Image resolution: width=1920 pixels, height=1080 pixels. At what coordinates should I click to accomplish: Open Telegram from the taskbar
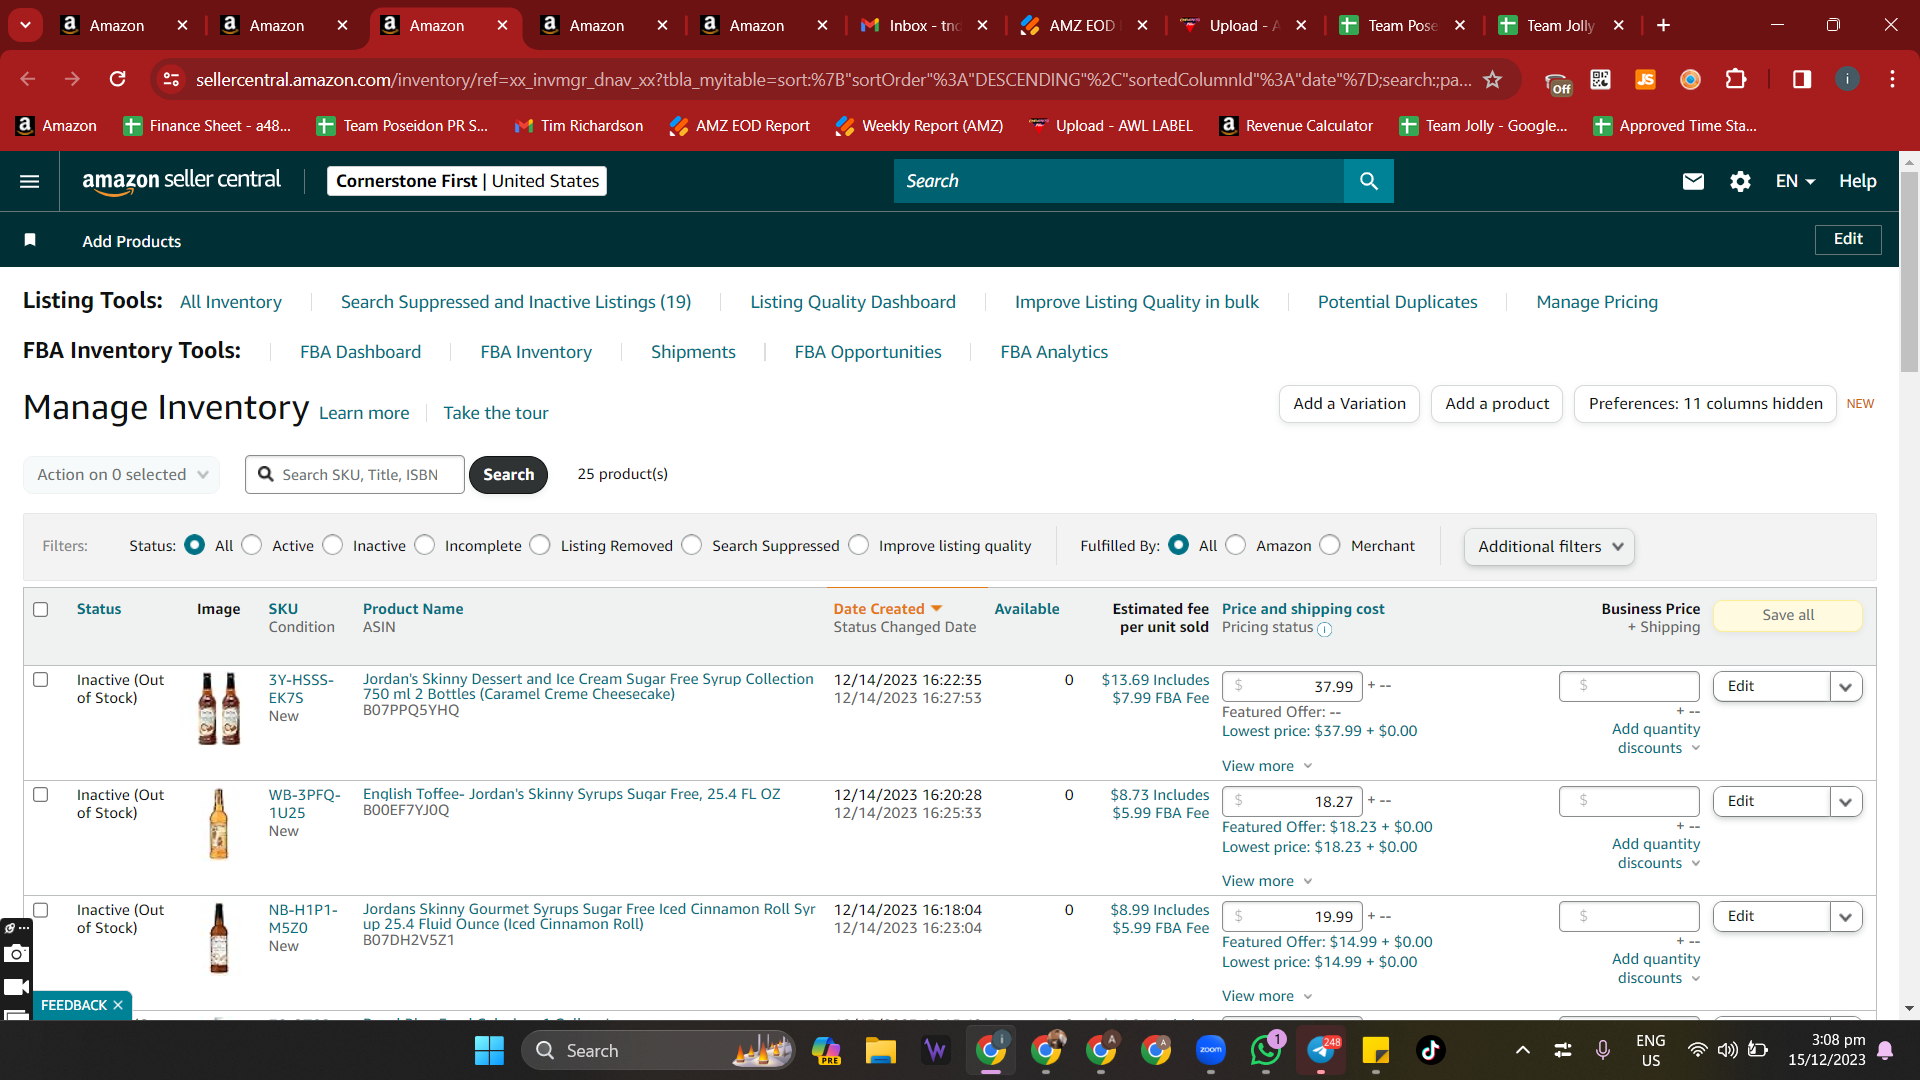point(1321,1051)
